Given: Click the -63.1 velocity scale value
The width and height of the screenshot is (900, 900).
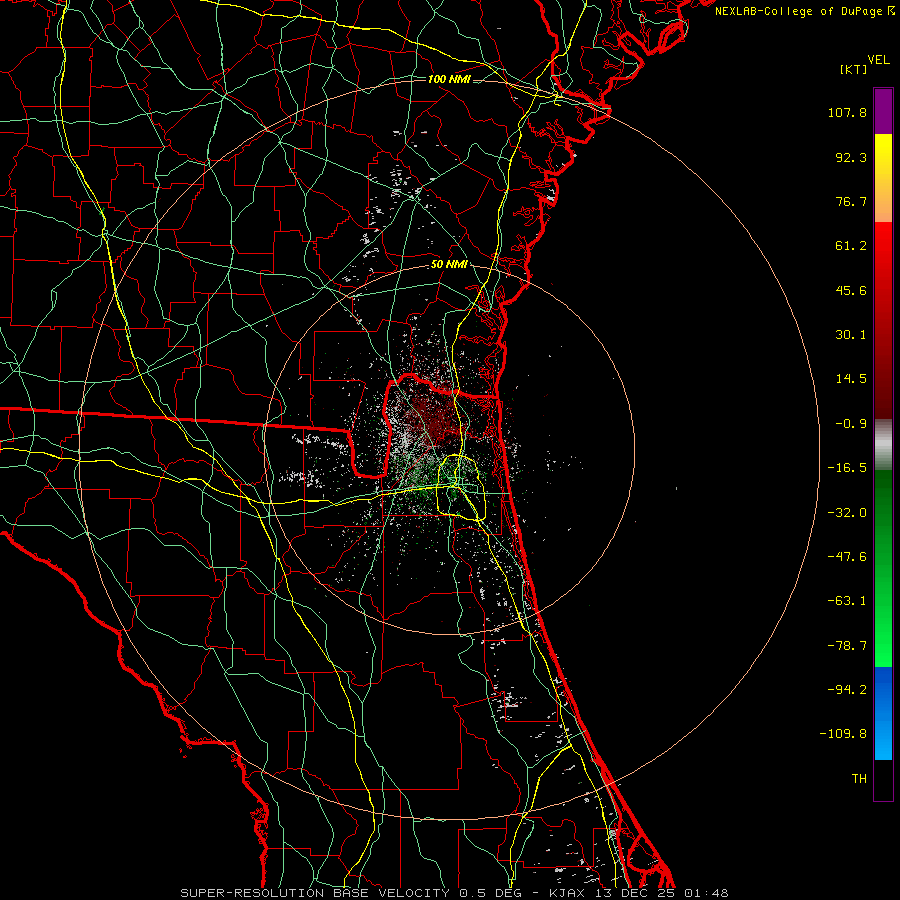Looking at the screenshot, I should [x=847, y=601].
